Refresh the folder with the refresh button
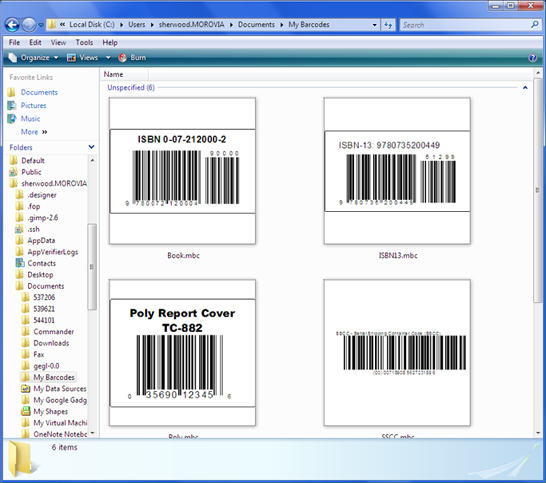Screen dimensions: 546x483 (x=388, y=25)
